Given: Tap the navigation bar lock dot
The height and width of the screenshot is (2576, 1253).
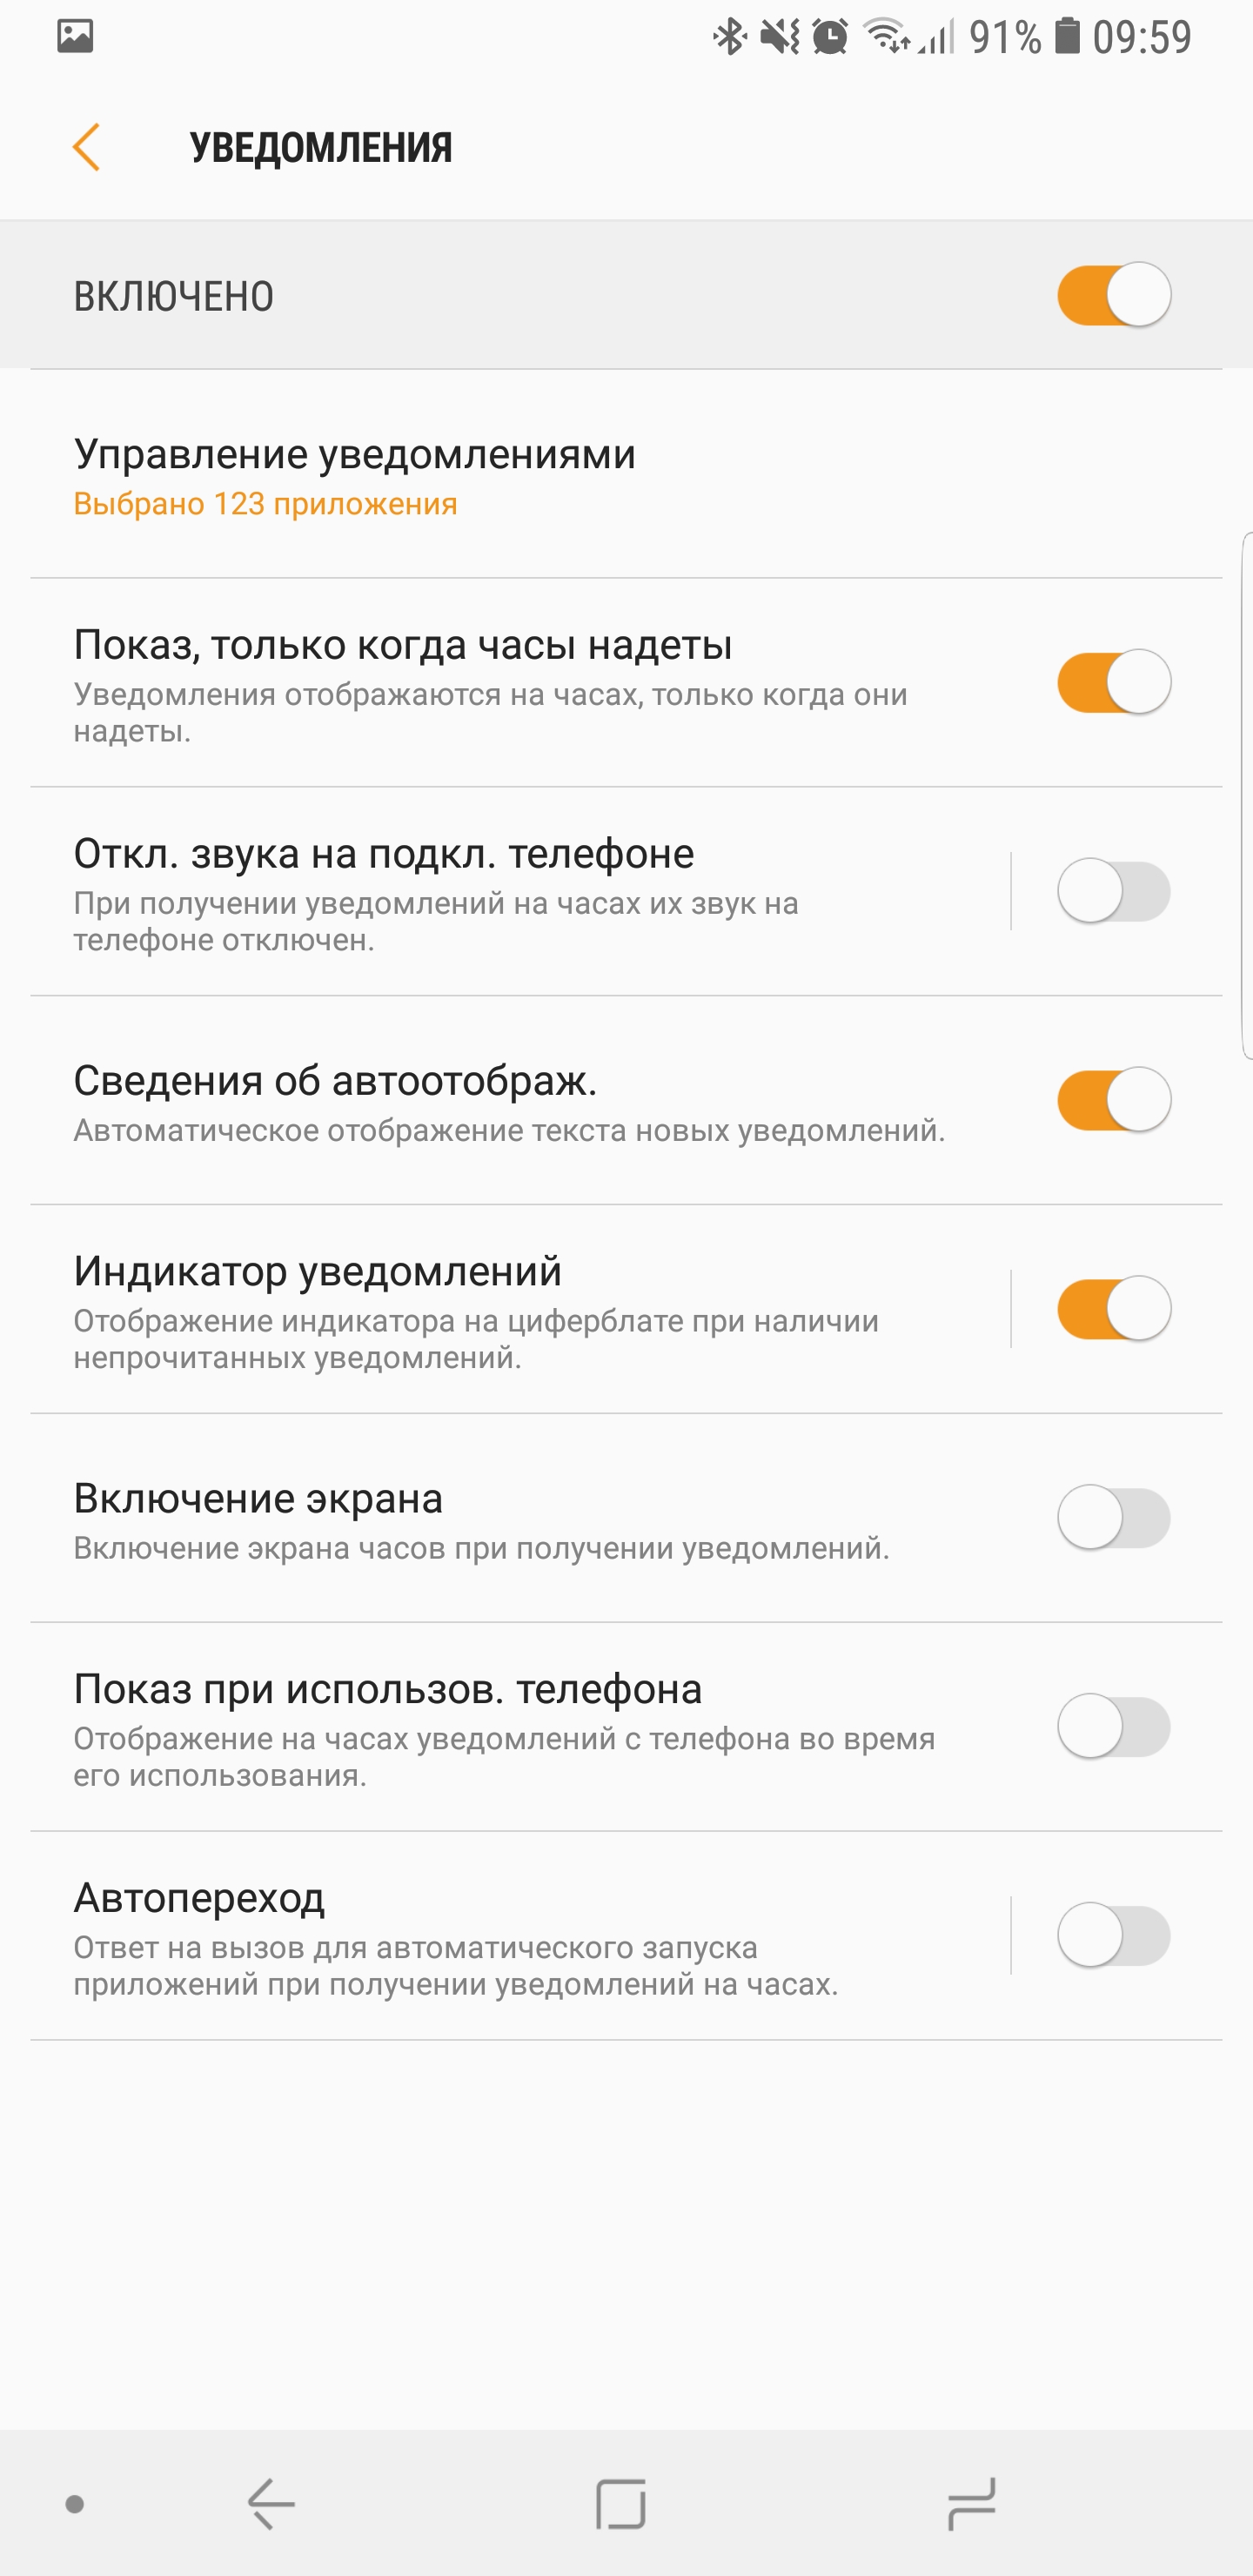Looking at the screenshot, I should (75, 2504).
